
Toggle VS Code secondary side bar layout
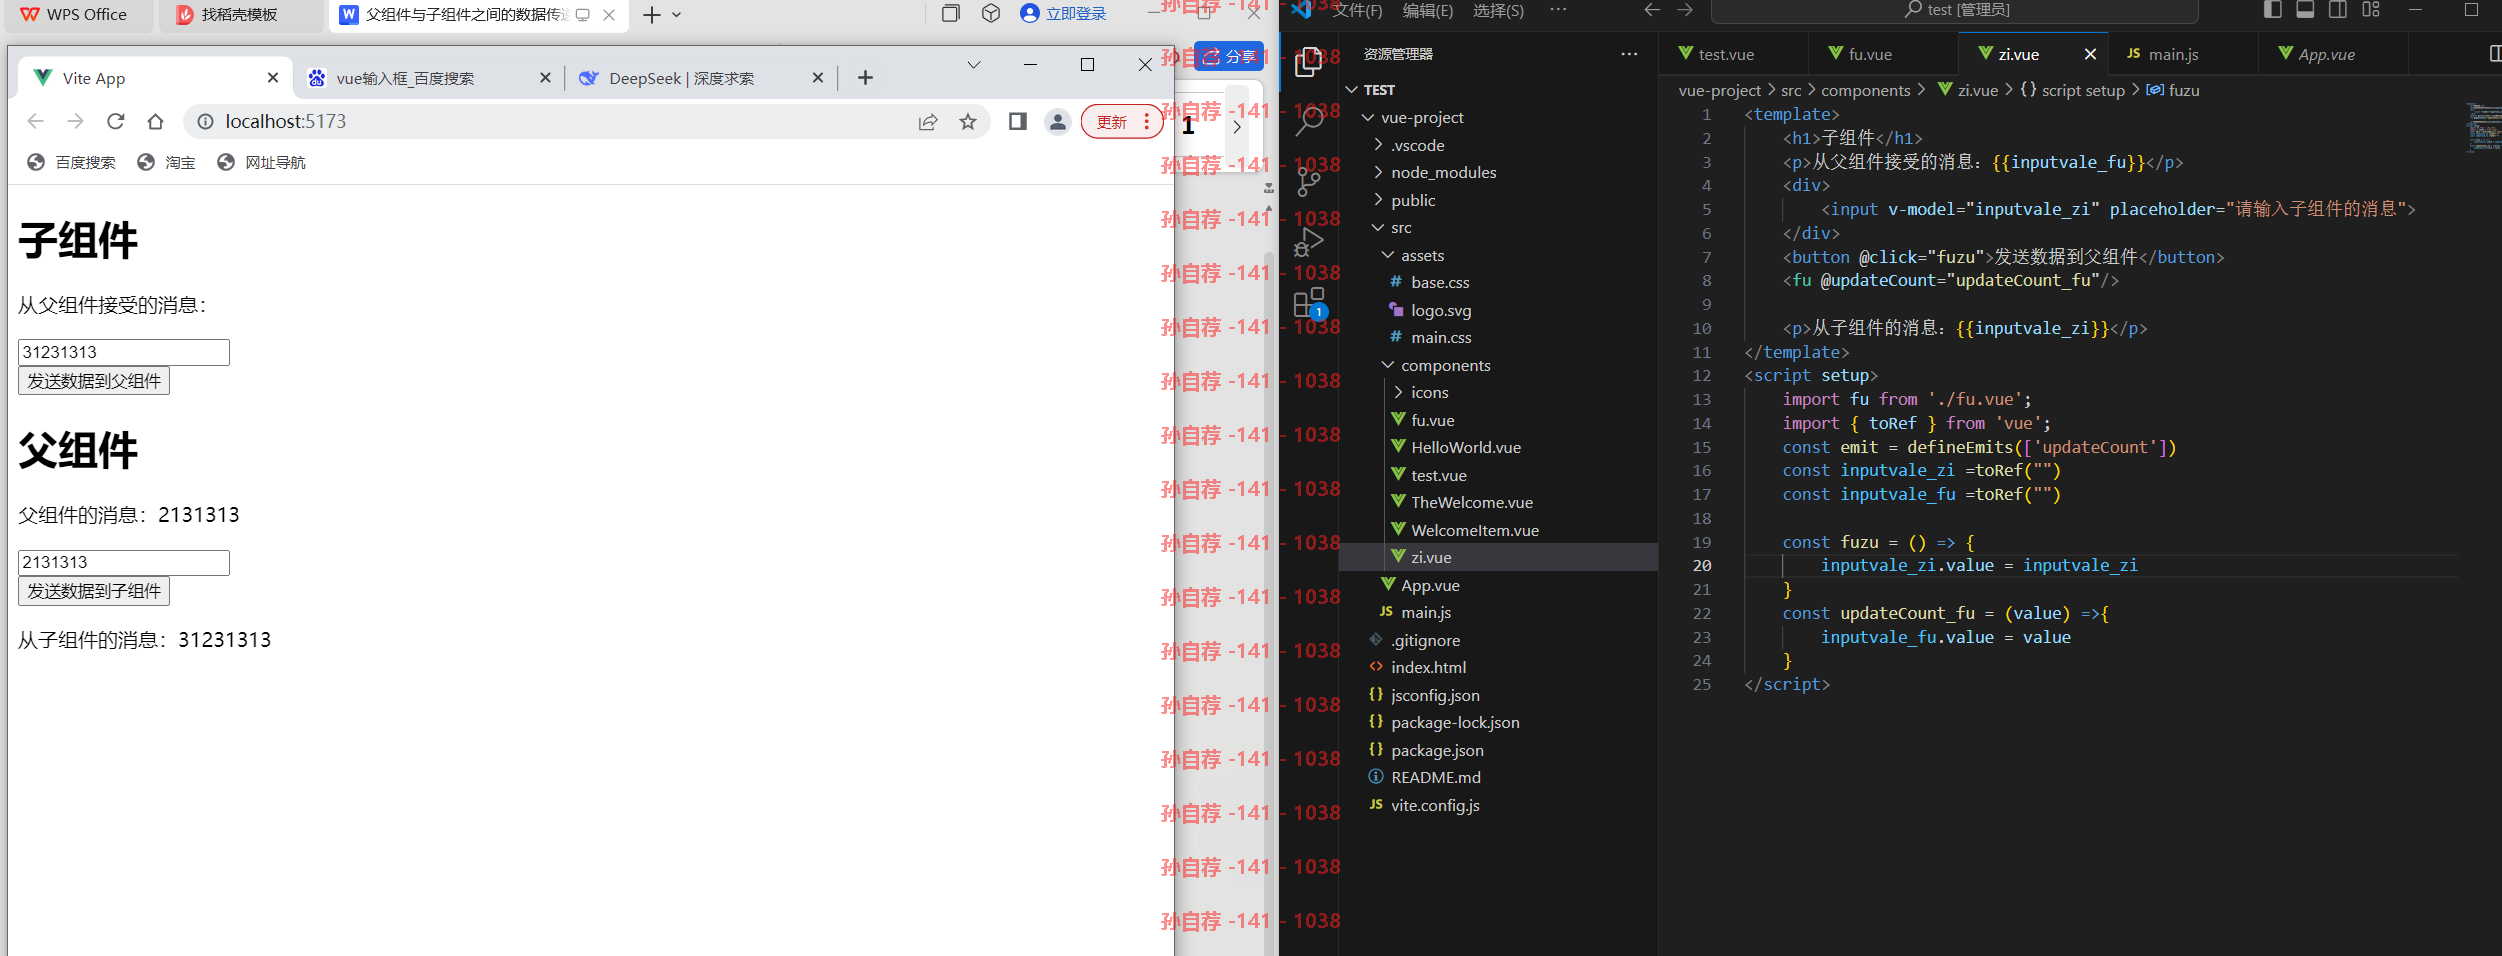(2338, 10)
